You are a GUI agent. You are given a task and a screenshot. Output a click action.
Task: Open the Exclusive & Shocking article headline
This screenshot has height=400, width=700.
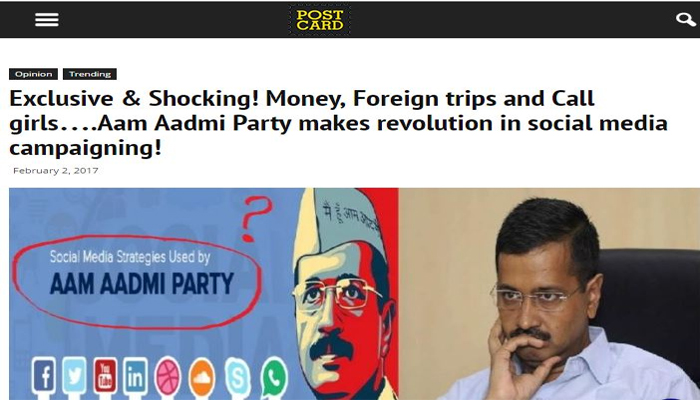[x=338, y=123]
